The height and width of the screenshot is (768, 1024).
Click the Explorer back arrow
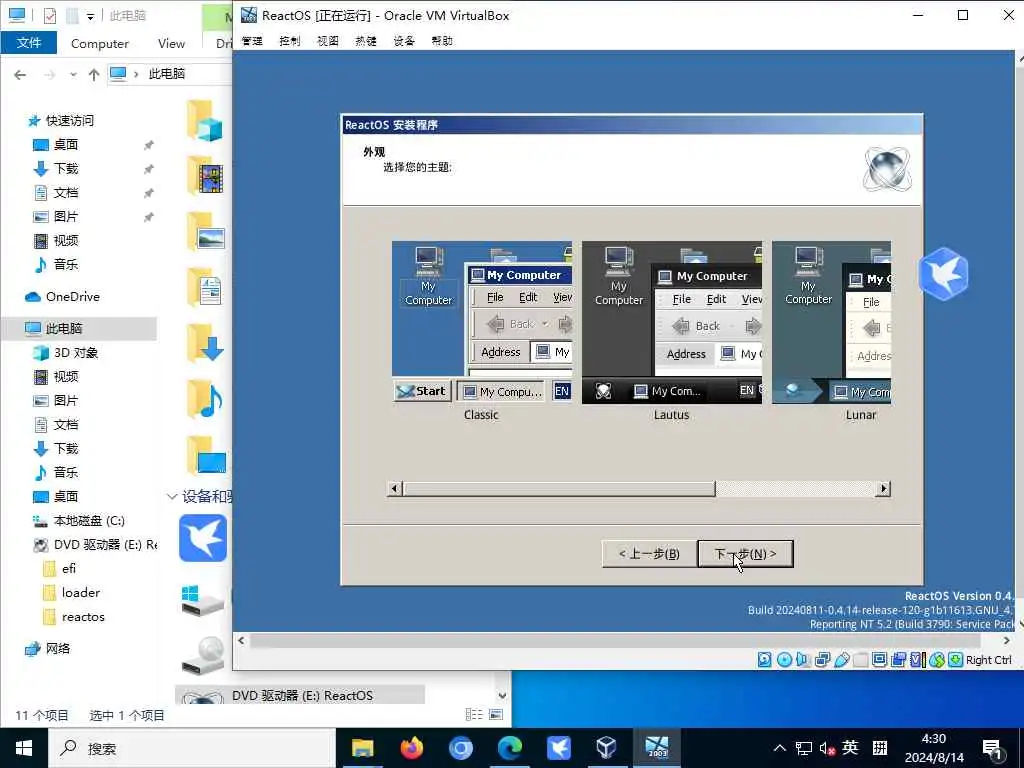click(20, 74)
